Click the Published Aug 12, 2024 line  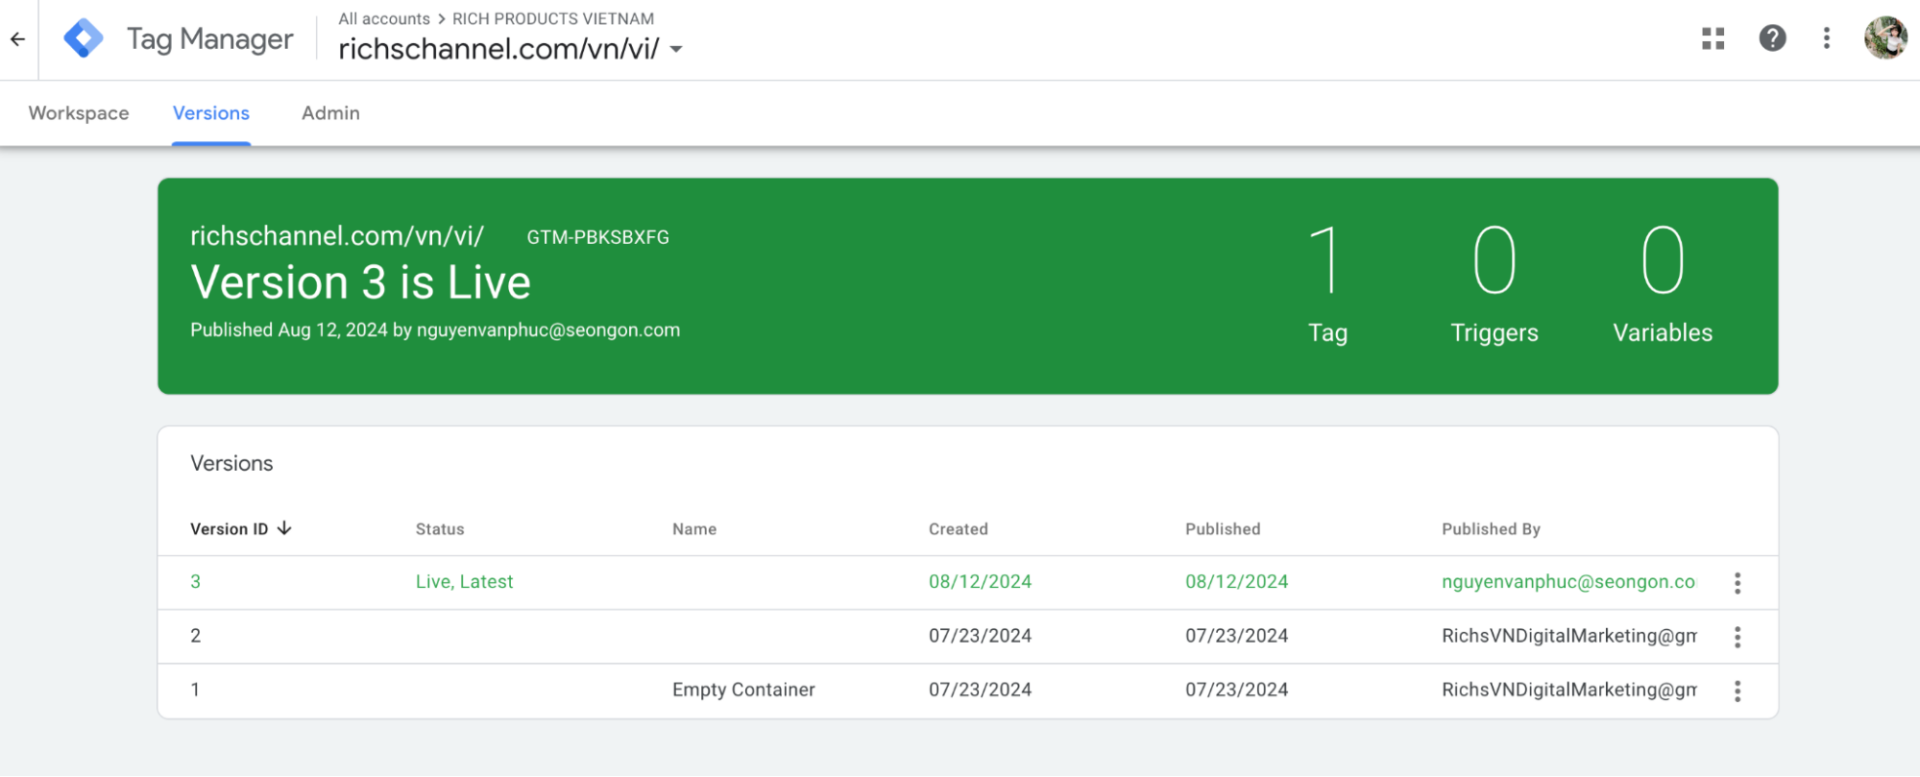click(435, 330)
